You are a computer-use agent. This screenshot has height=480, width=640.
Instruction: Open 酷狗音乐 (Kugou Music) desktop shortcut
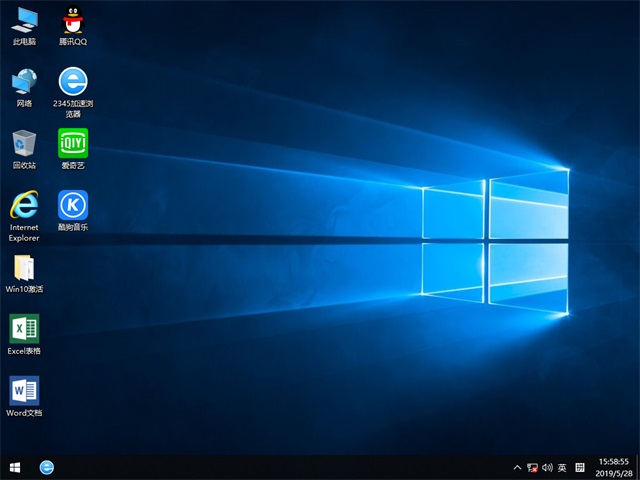[72, 205]
